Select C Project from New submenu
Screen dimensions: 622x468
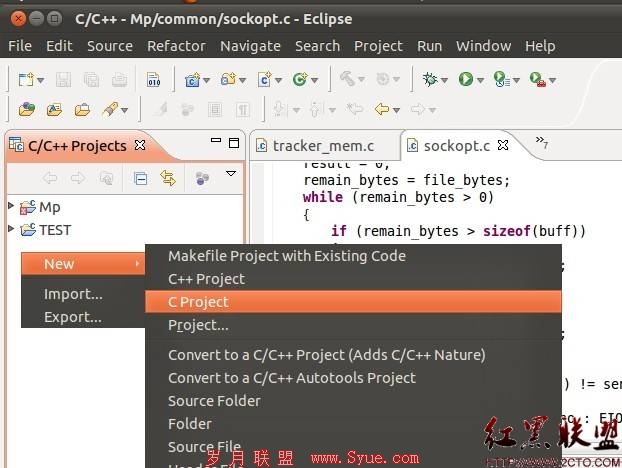pos(353,302)
